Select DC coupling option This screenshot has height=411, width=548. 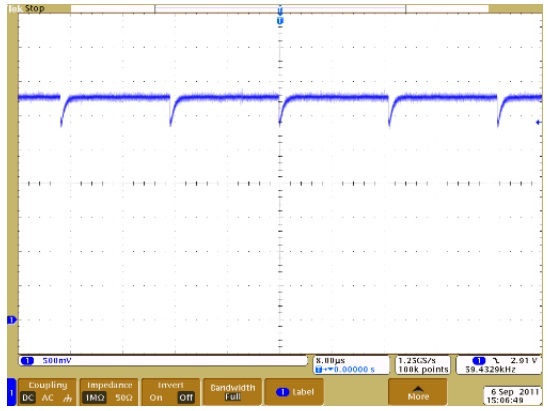[x=28, y=397]
